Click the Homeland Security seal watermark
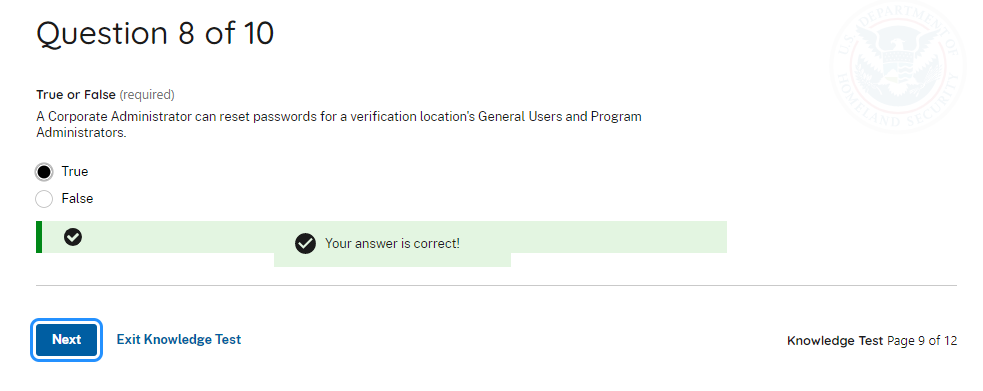The image size is (983, 391). coord(898,66)
